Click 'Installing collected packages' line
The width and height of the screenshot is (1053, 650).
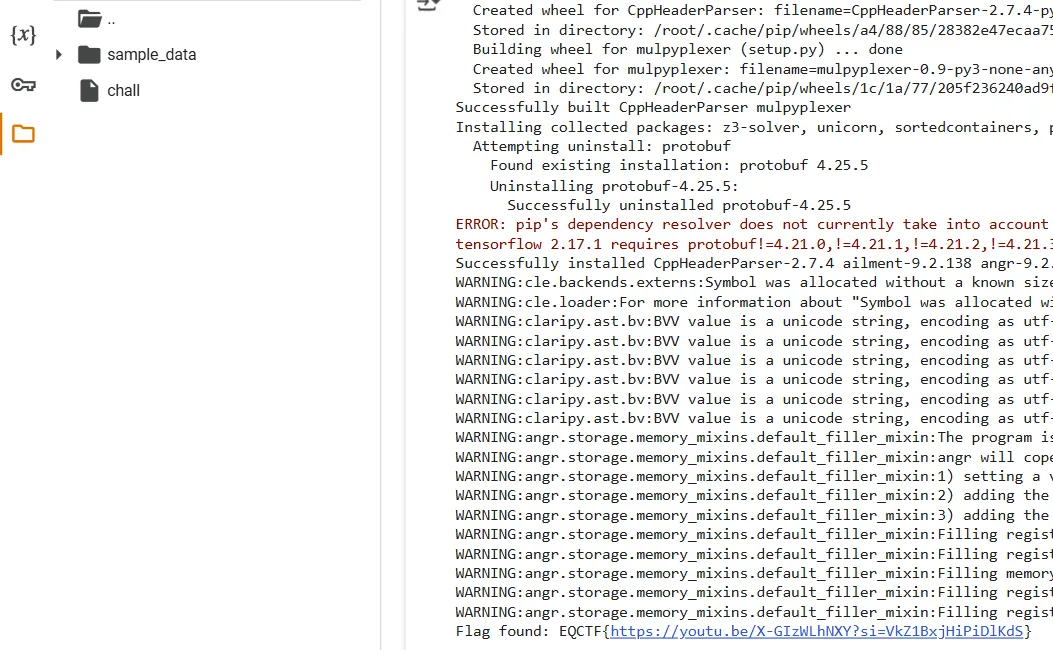(x=753, y=127)
